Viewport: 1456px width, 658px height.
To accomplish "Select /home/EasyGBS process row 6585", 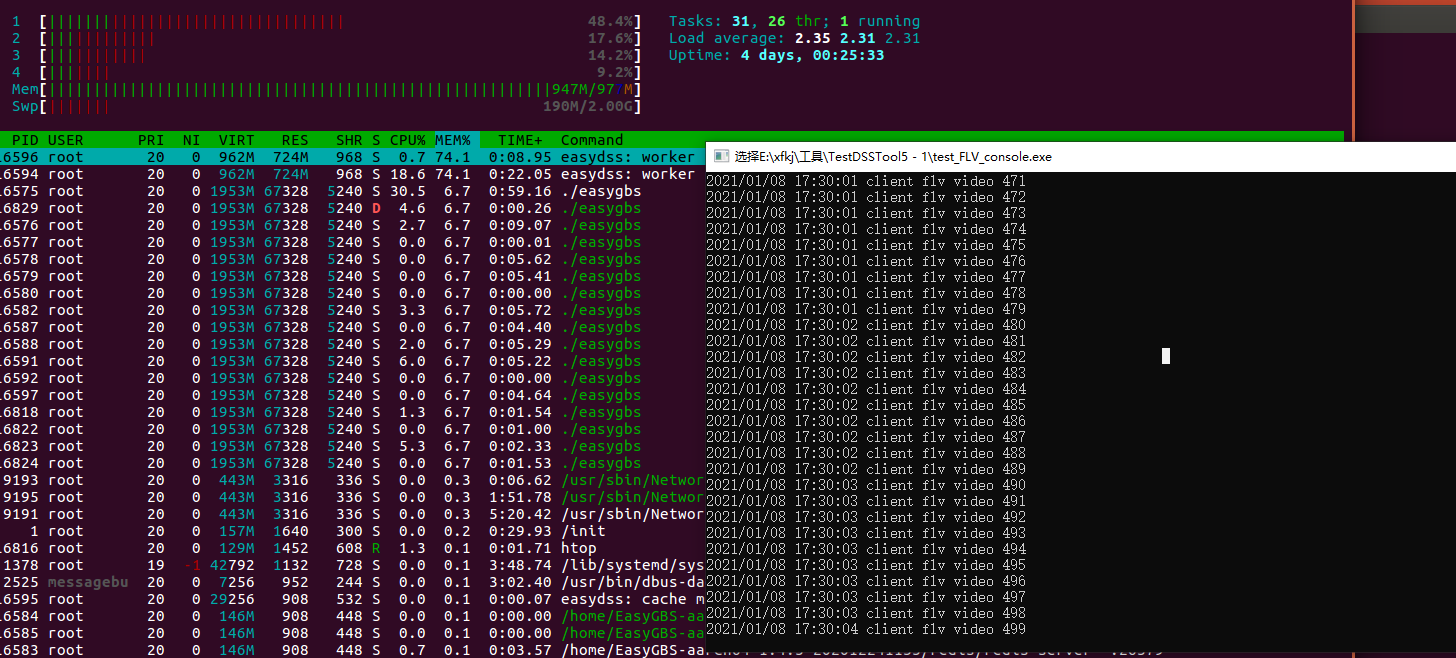I will coord(352,633).
